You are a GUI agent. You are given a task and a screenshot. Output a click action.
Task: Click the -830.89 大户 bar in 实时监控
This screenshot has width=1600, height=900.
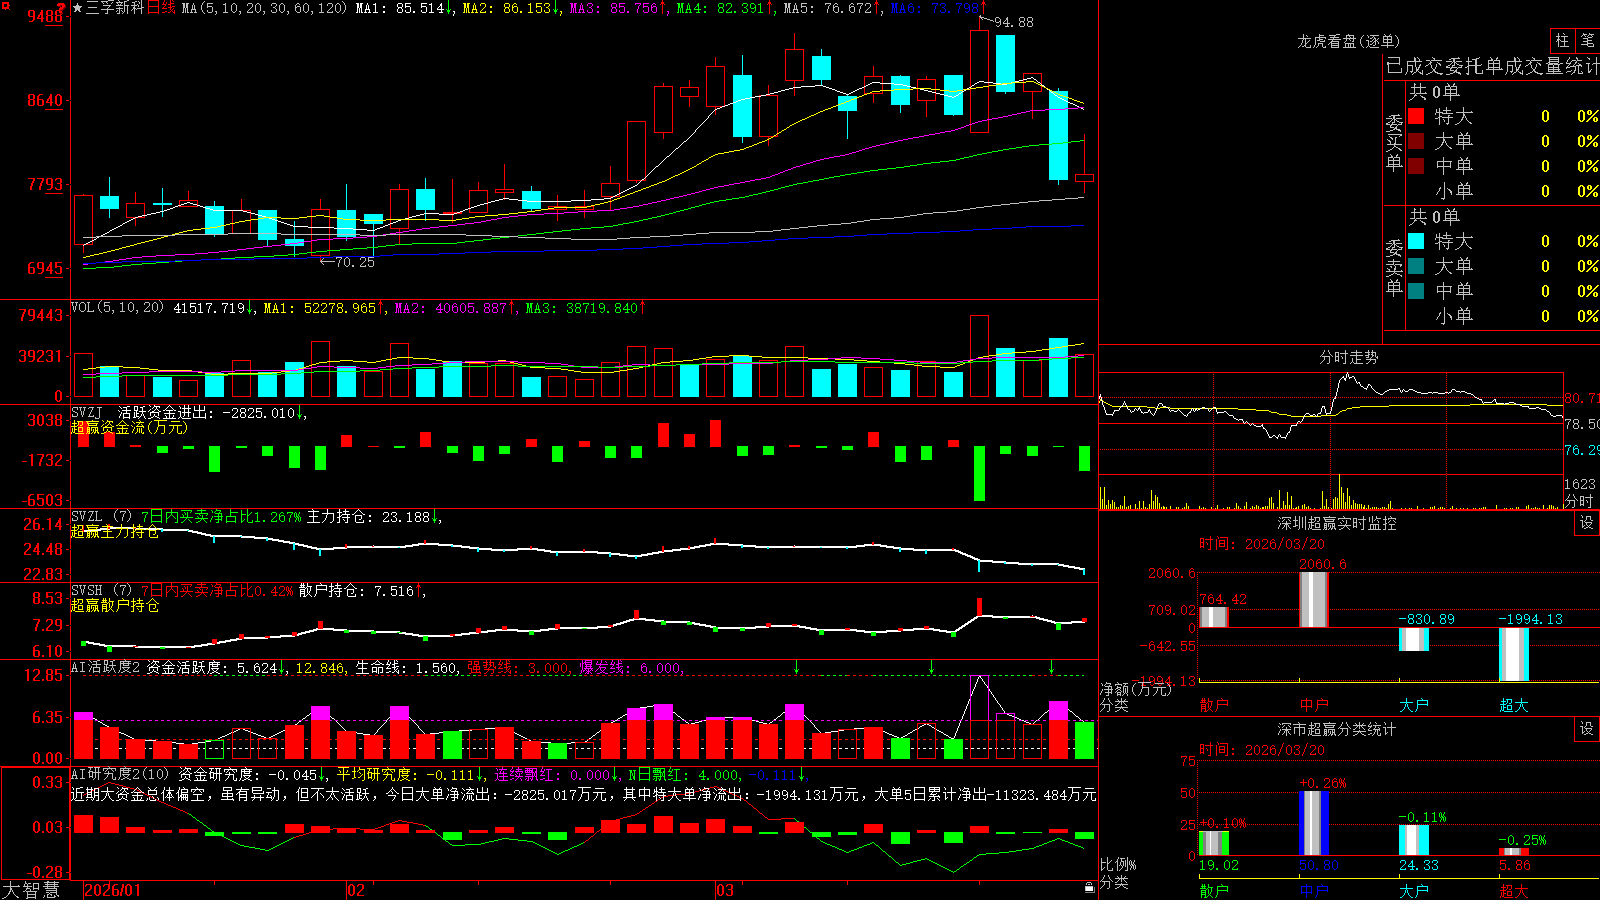tap(1414, 639)
